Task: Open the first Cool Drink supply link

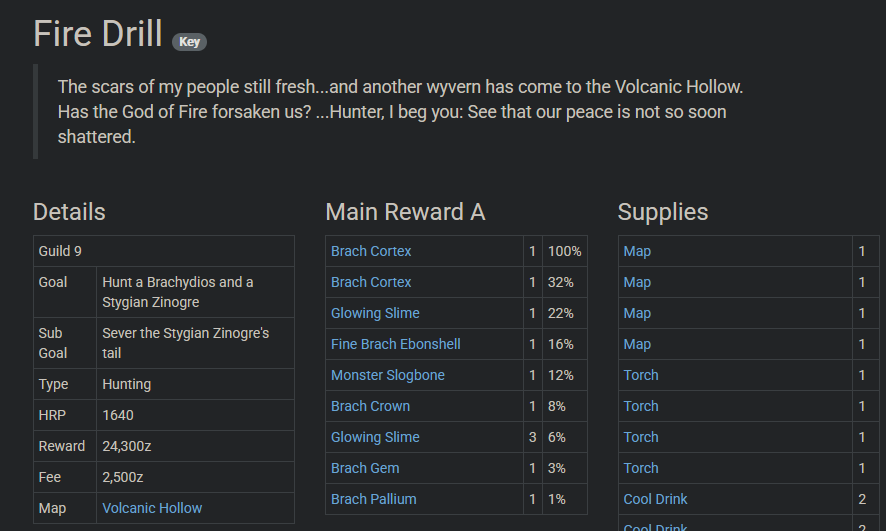Action: 655,499
